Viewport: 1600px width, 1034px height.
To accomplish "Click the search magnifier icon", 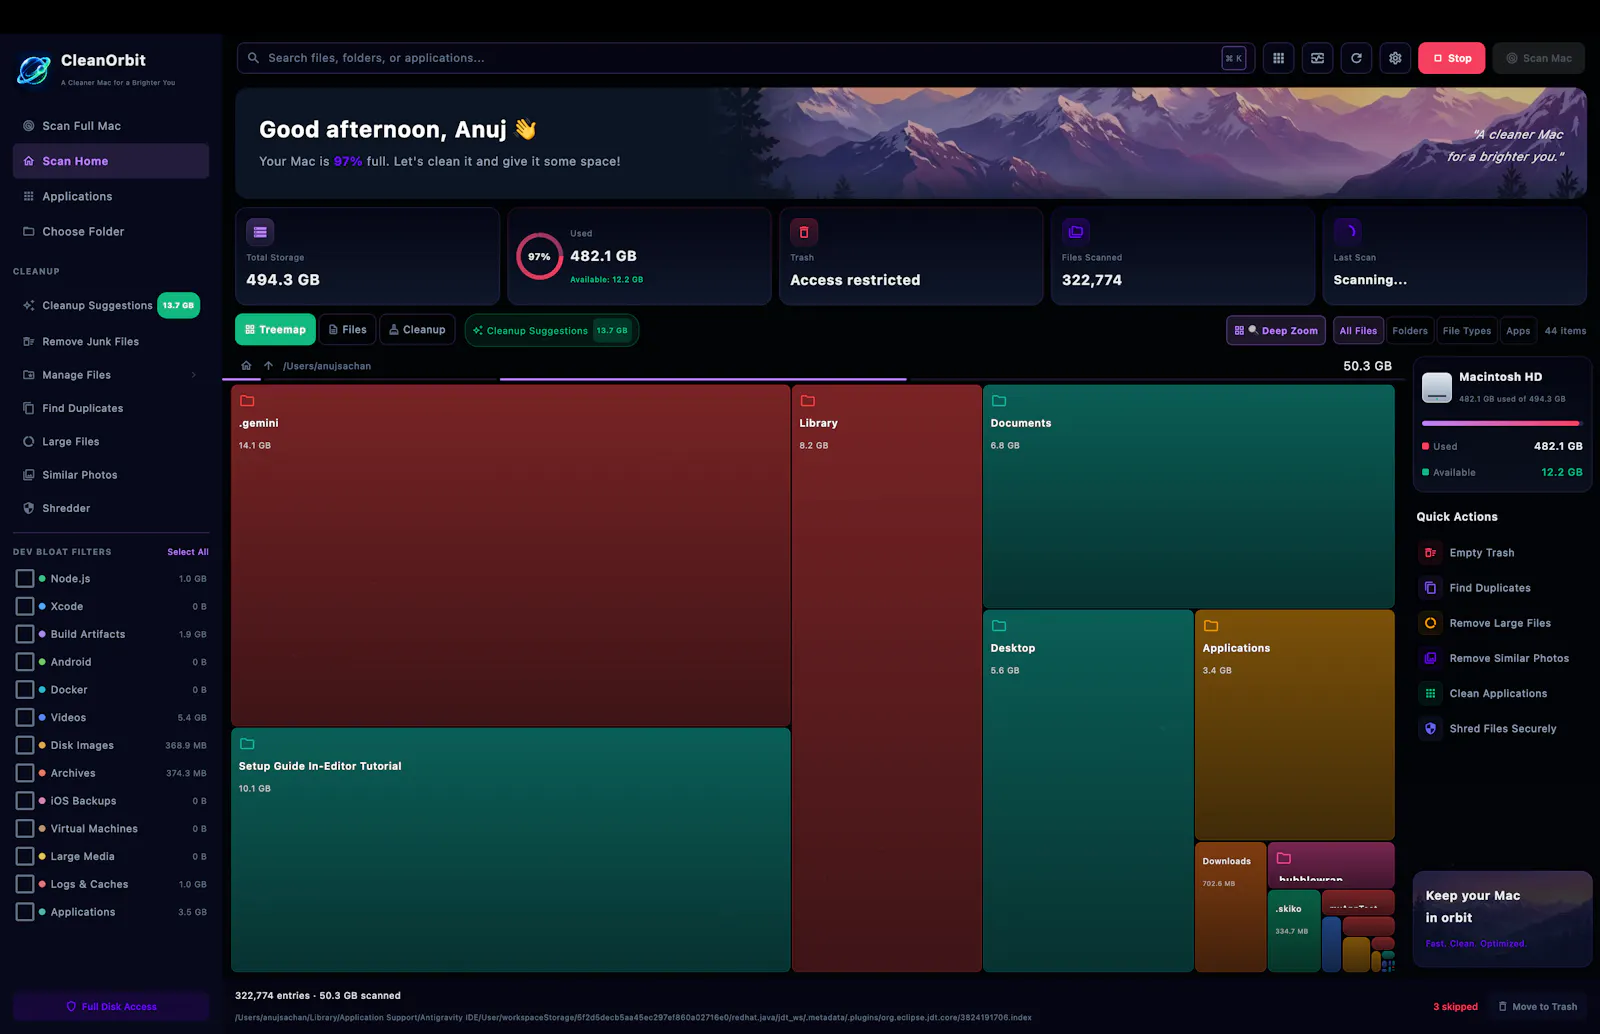I will (x=253, y=58).
